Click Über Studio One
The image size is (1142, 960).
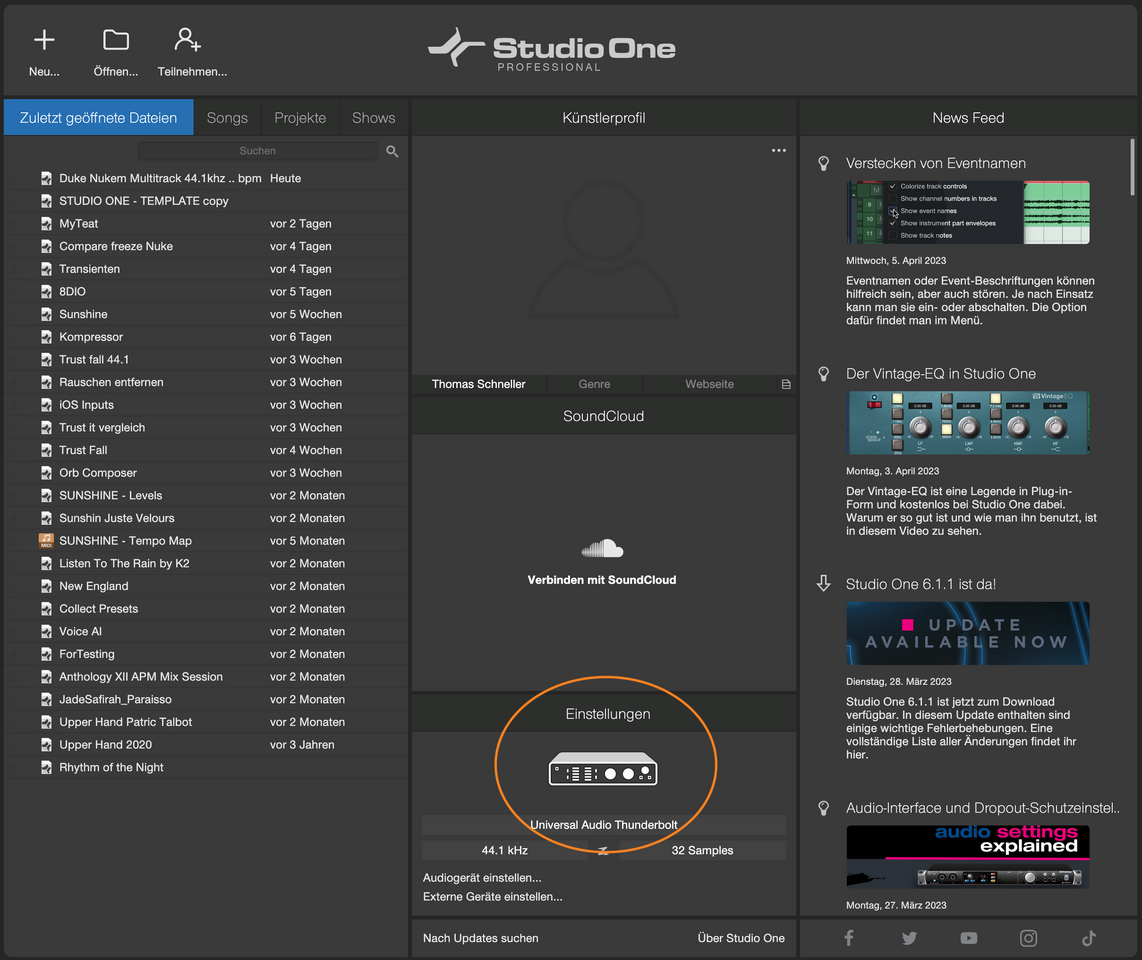(741, 938)
